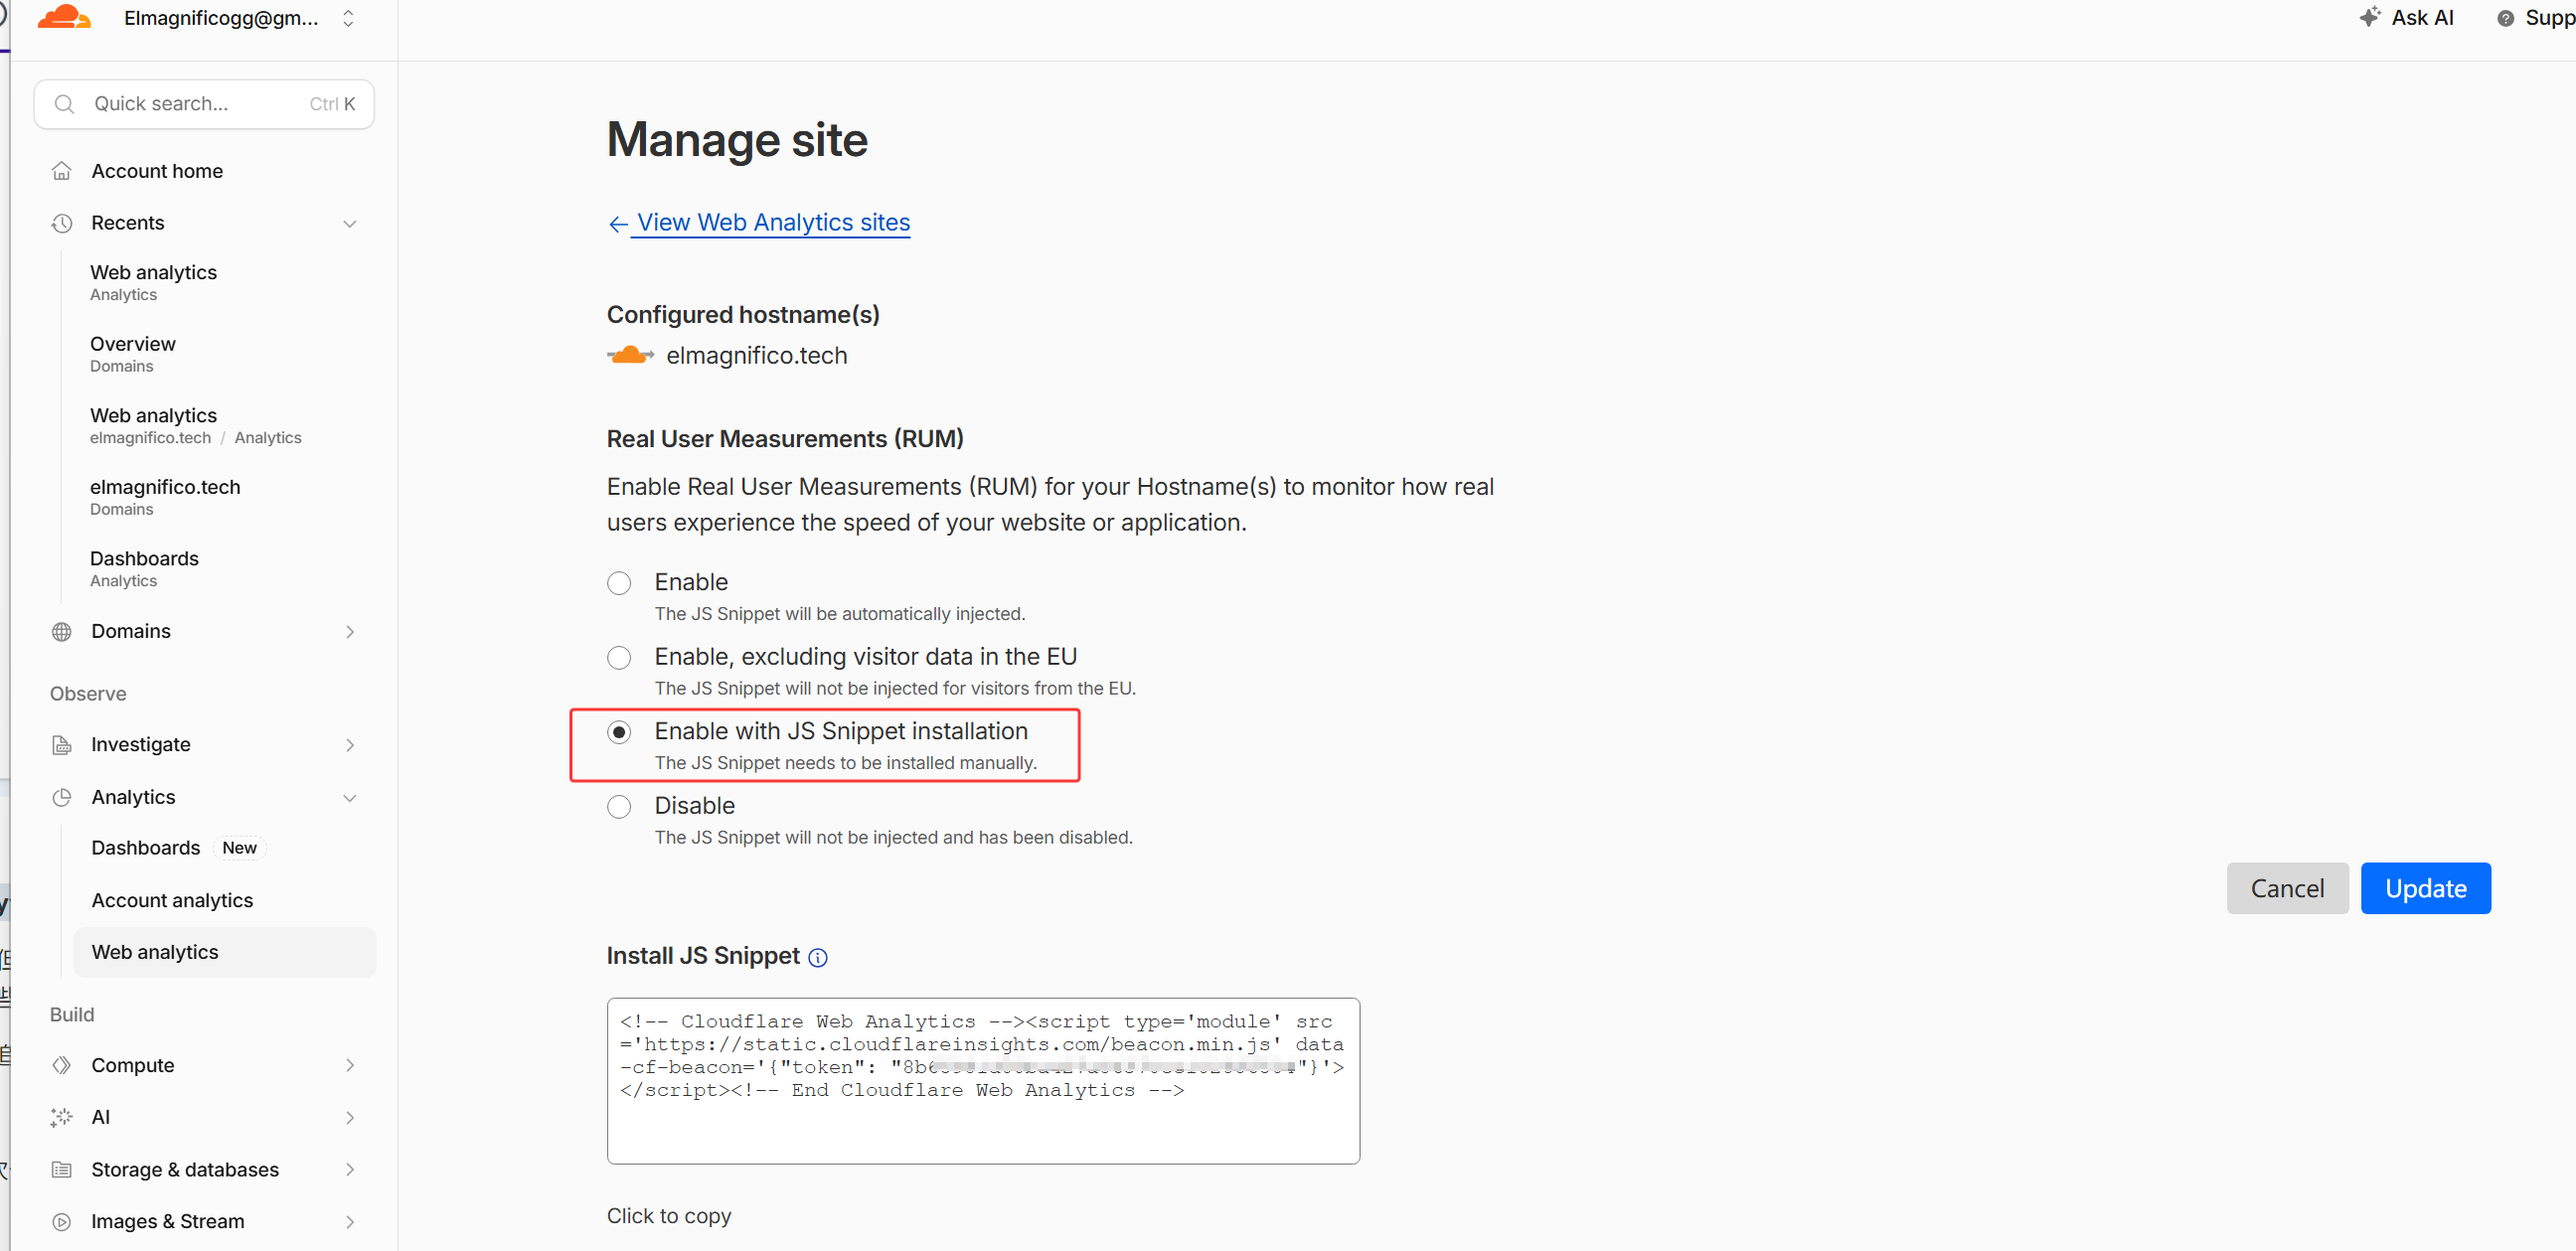Select the Enable radio button
2576x1251 pixels.
[619, 583]
